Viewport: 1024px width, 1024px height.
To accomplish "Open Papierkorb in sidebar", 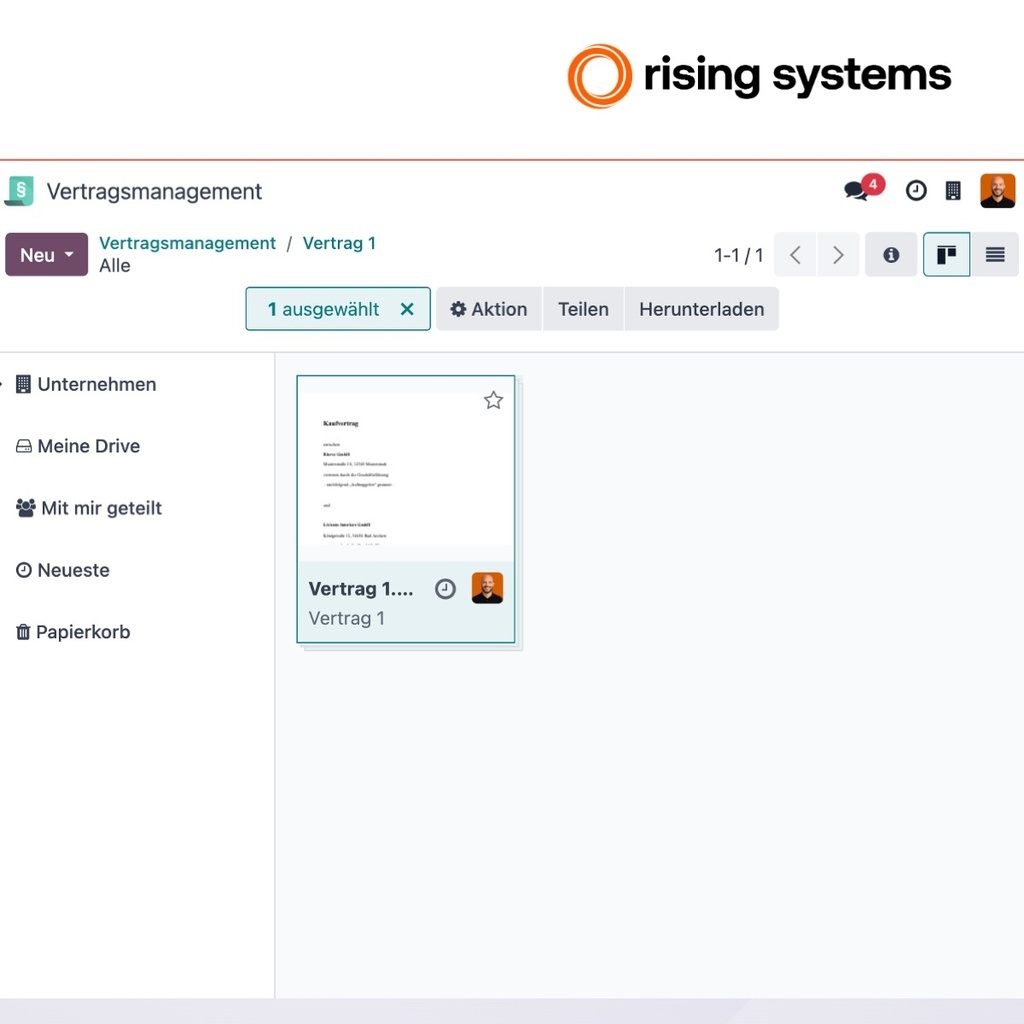I will point(73,632).
